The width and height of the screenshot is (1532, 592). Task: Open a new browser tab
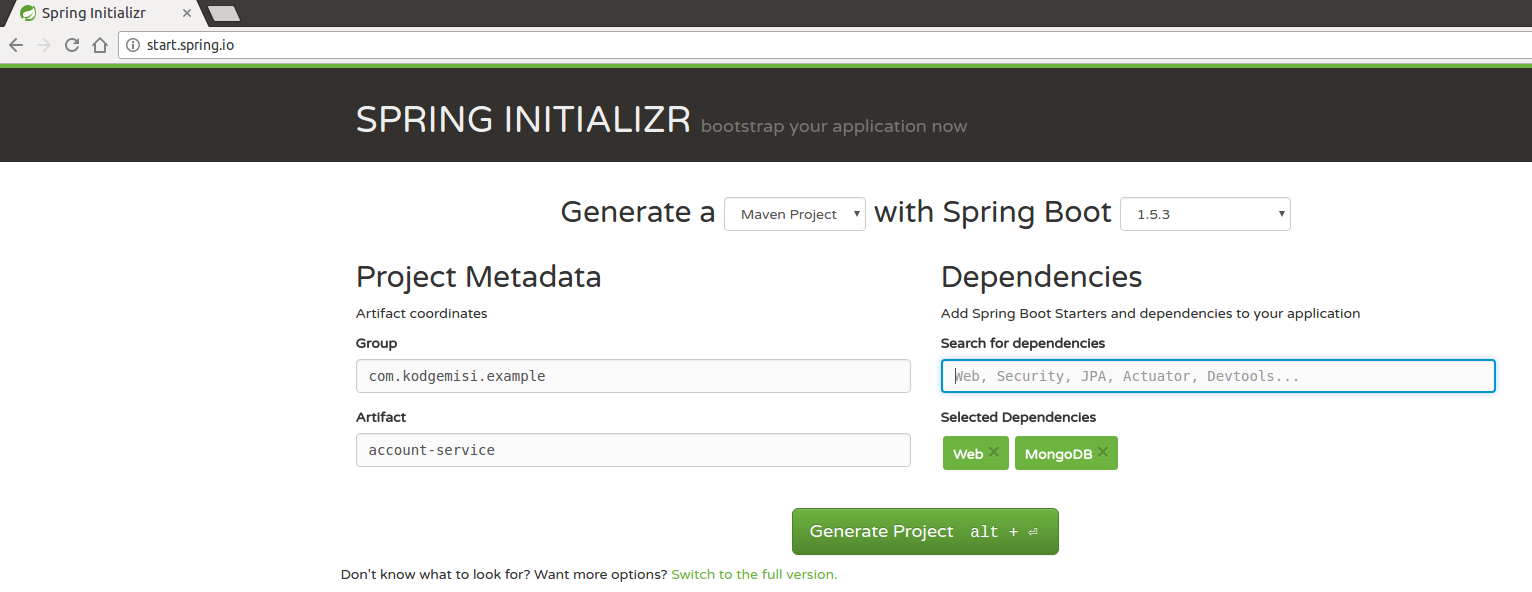[223, 13]
